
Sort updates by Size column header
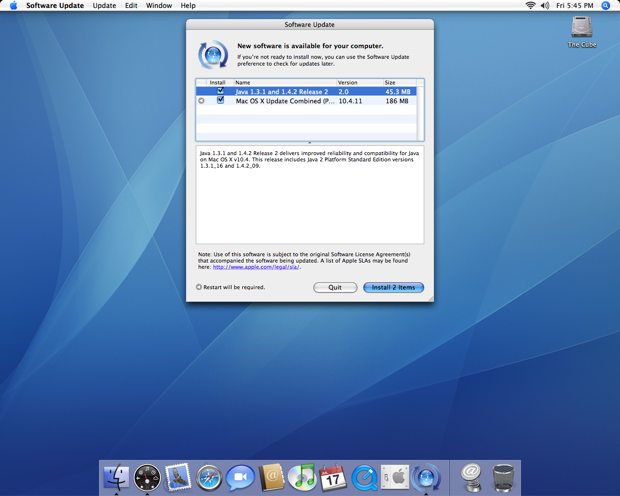tap(399, 82)
